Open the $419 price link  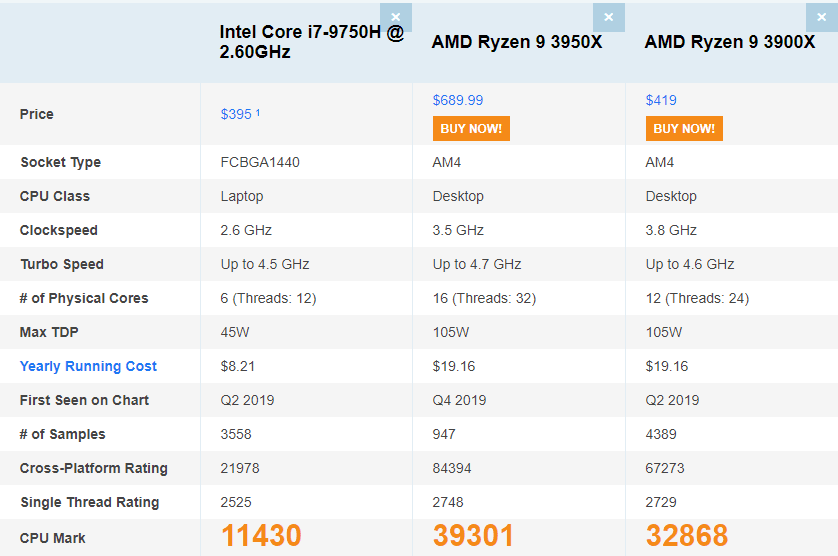[661, 101]
